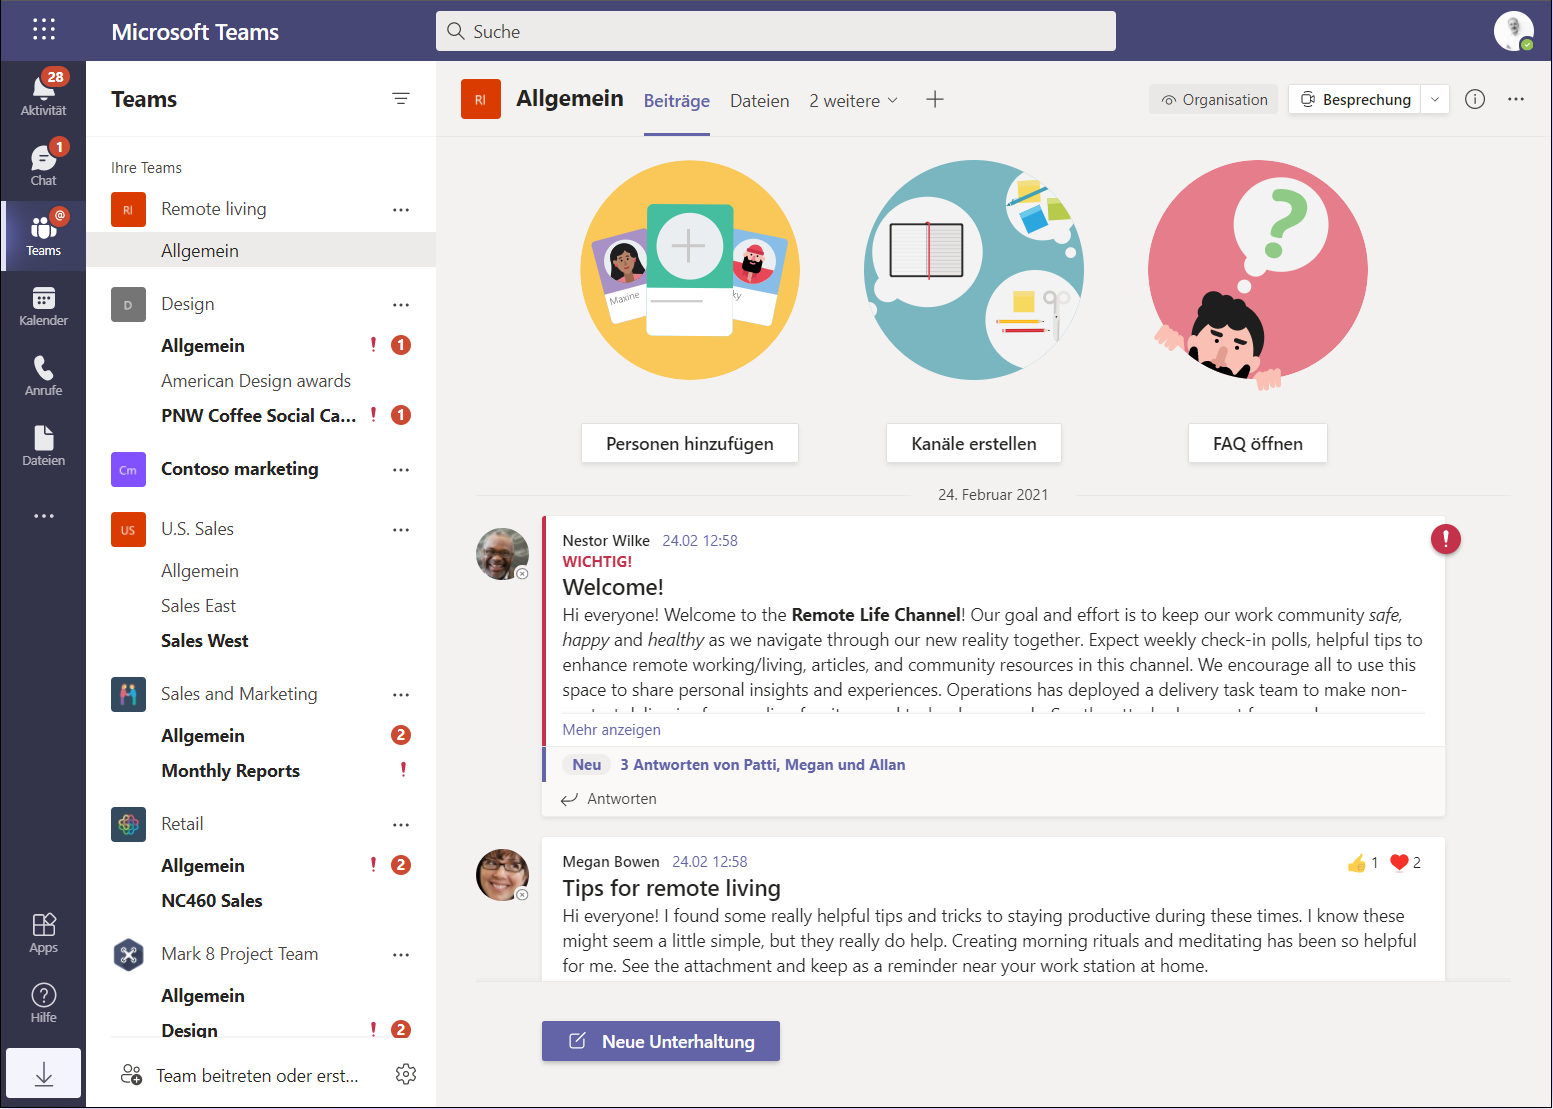
Task: Click in the Suche search box
Action: [776, 31]
